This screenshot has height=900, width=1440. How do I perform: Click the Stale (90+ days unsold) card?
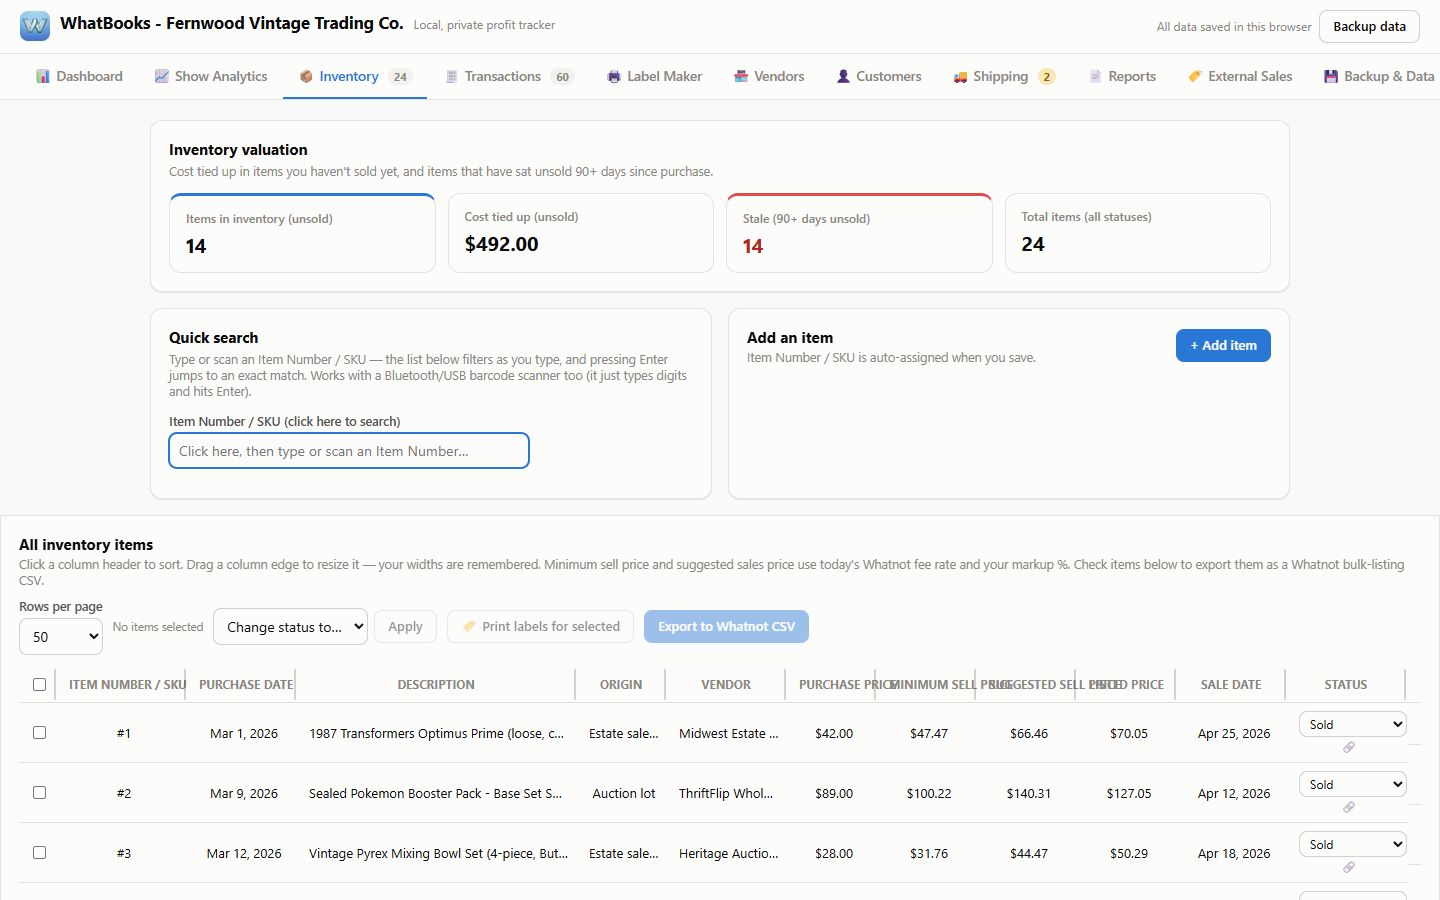[859, 233]
